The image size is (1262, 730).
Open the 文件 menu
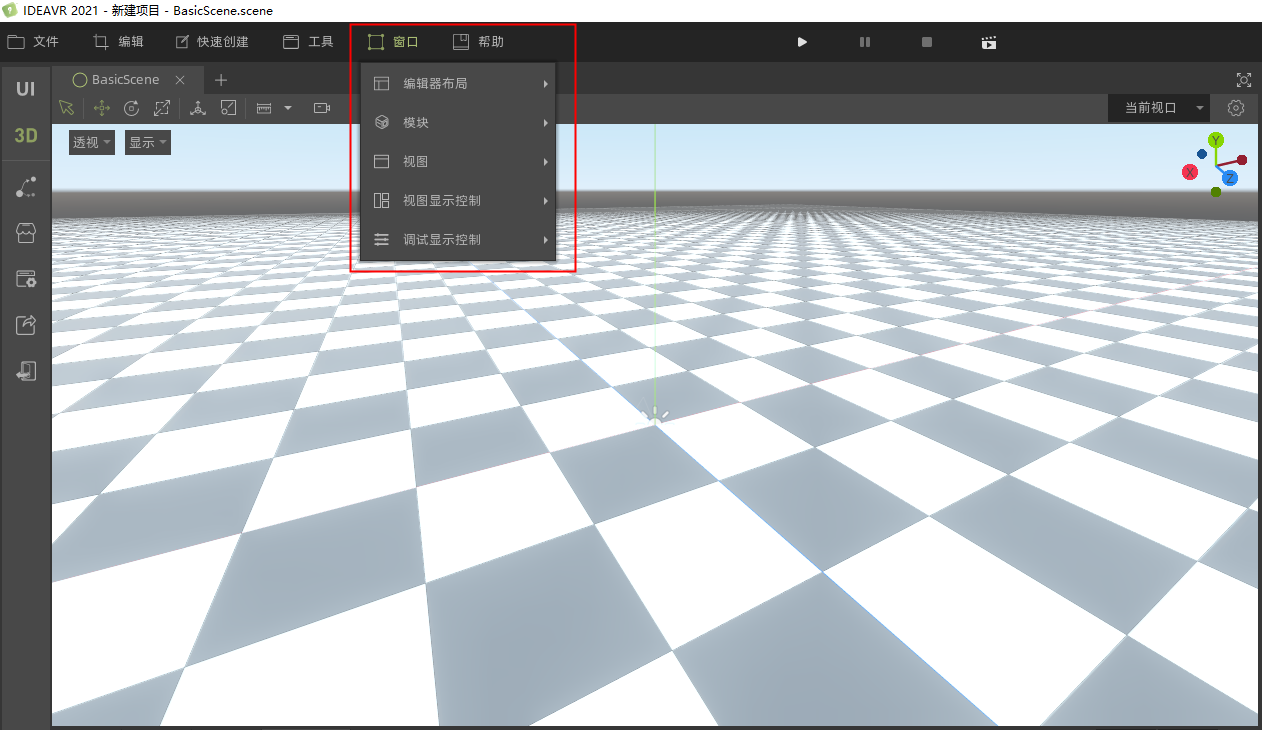coord(34,42)
